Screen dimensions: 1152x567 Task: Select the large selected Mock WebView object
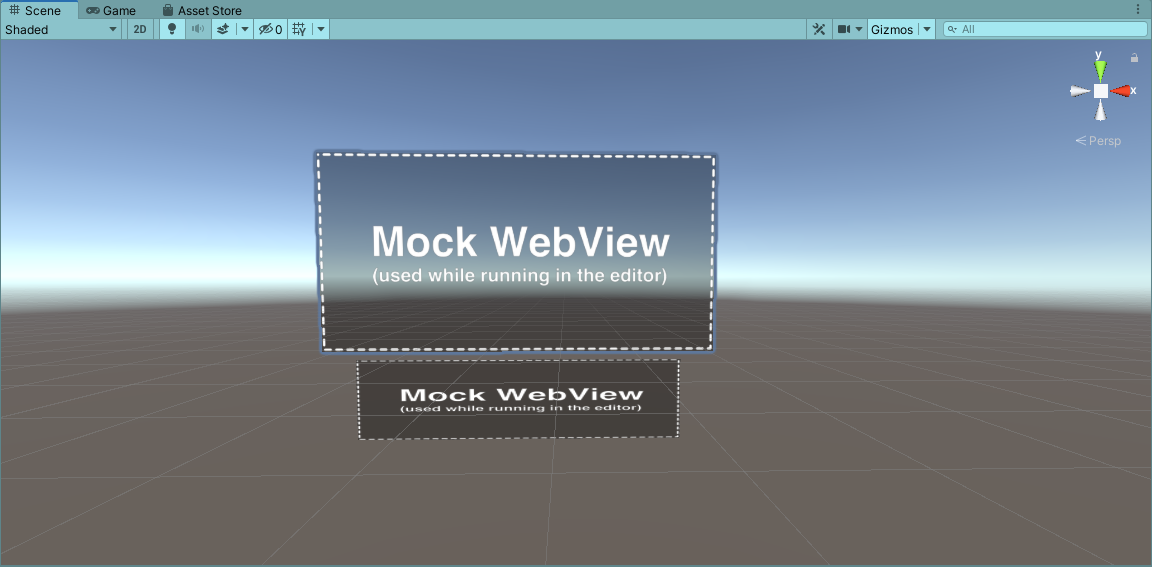pos(516,252)
